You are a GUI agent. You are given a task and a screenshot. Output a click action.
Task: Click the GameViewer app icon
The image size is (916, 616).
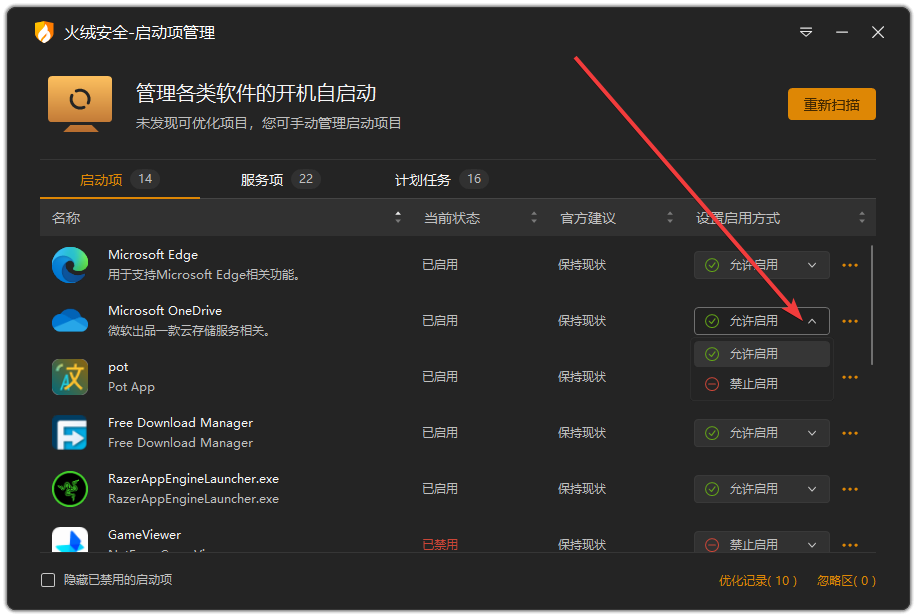coord(70,539)
